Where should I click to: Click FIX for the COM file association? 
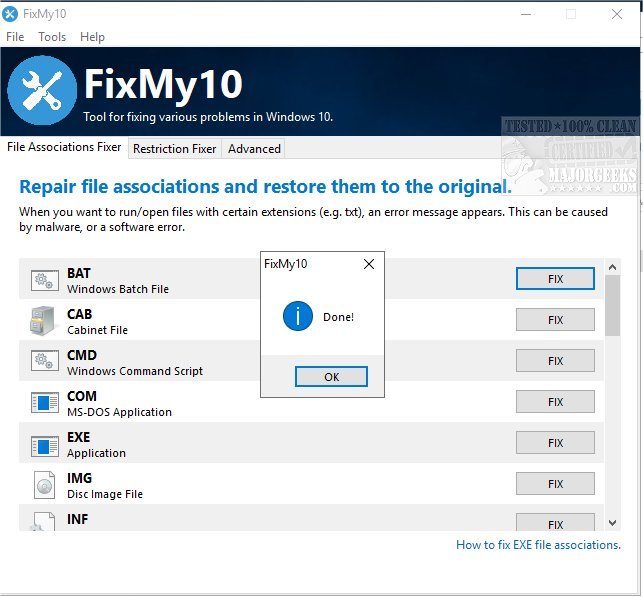555,402
